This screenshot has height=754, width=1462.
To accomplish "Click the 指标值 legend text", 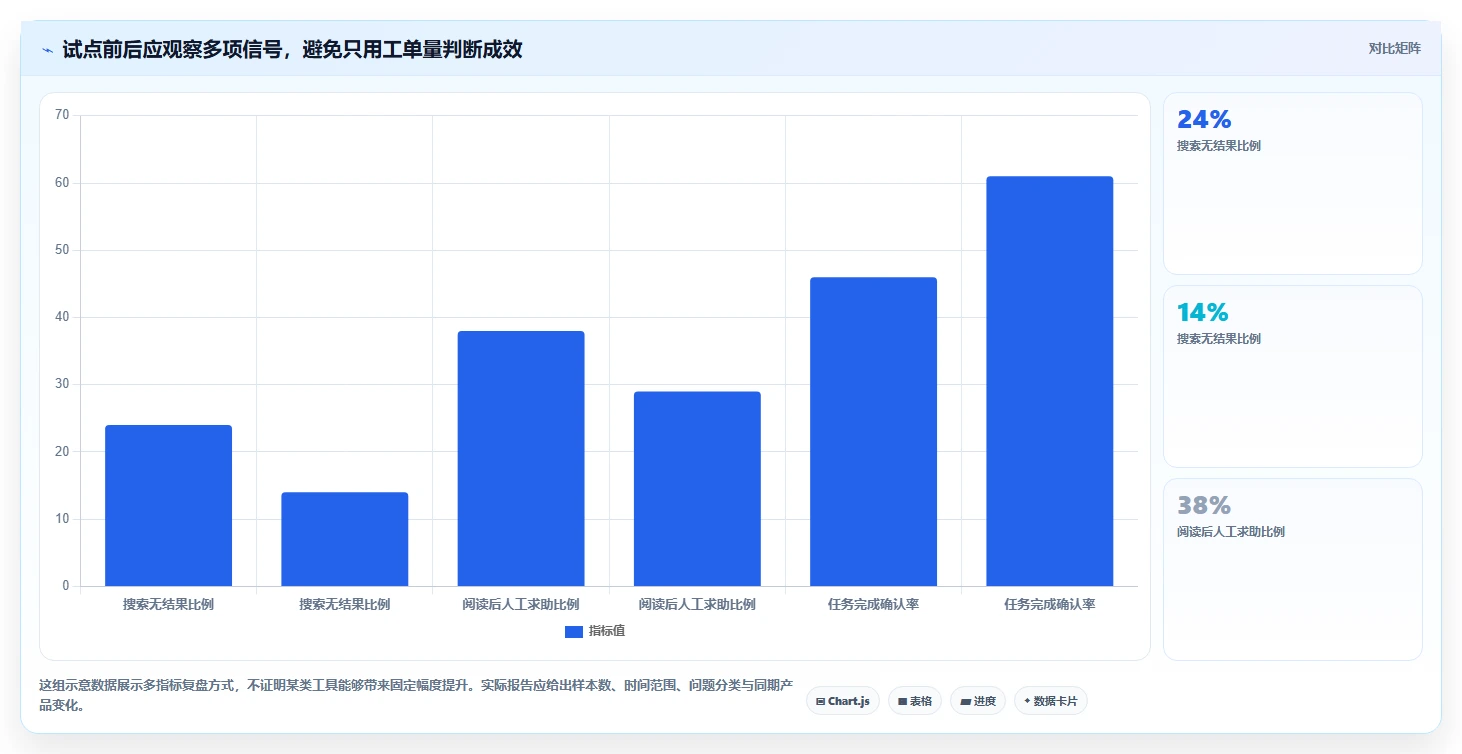I will pos(607,631).
